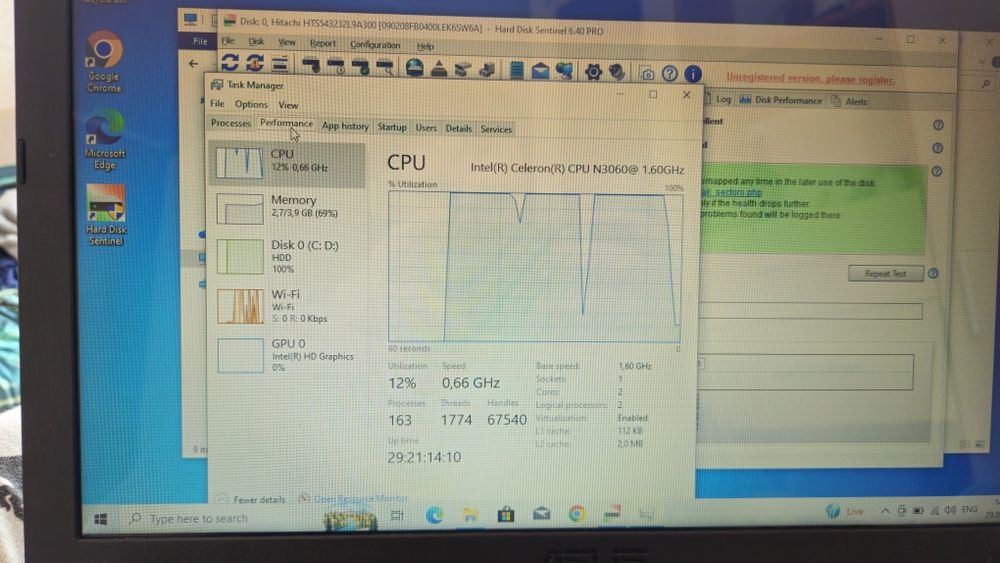Click the triangle eject-style icon in Hard Disk Sentinel toolbar
Viewport: 1000px width, 563px height.
pos(439,68)
